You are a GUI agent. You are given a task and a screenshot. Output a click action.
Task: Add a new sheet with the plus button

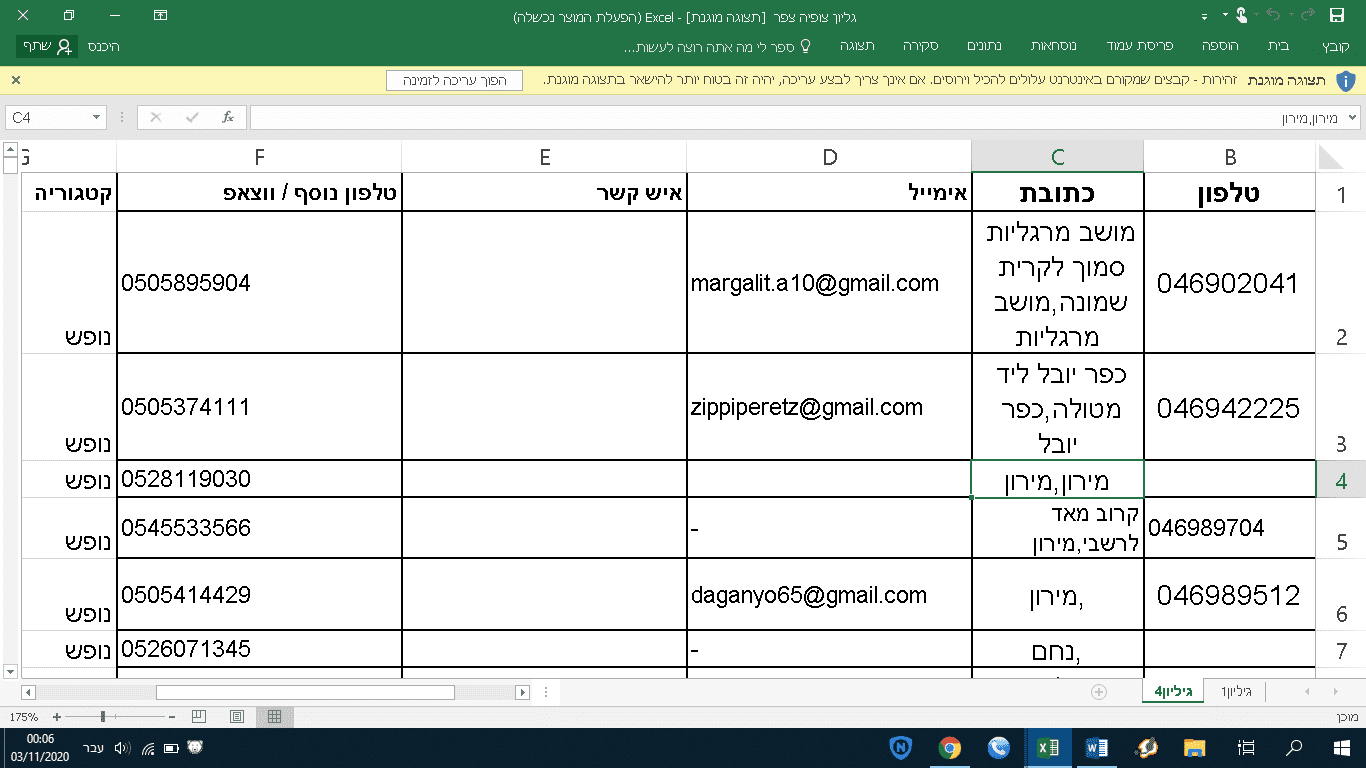coord(1099,692)
